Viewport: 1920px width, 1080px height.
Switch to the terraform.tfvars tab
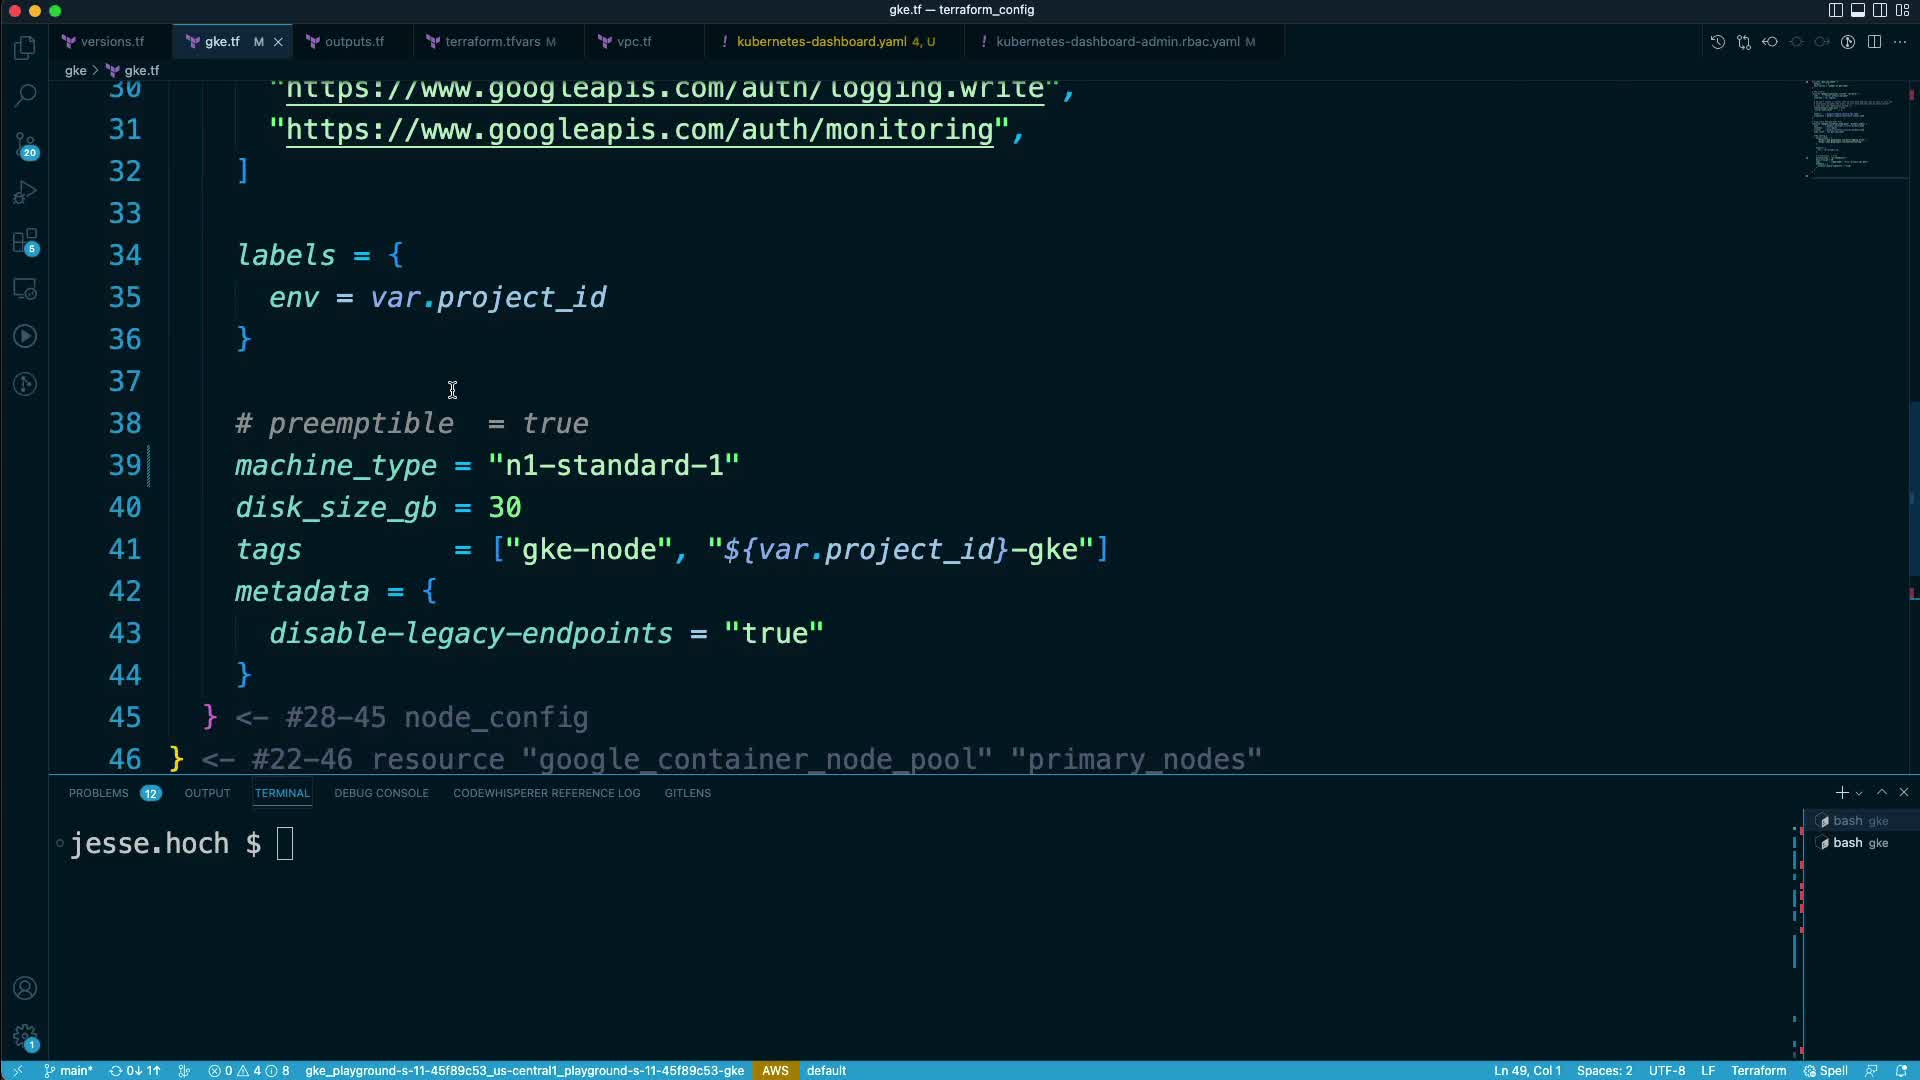492,42
